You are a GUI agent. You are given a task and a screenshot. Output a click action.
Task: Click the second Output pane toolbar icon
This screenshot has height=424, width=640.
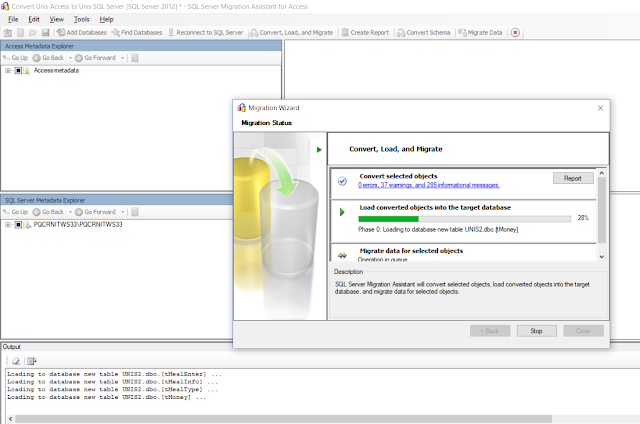coord(32,361)
